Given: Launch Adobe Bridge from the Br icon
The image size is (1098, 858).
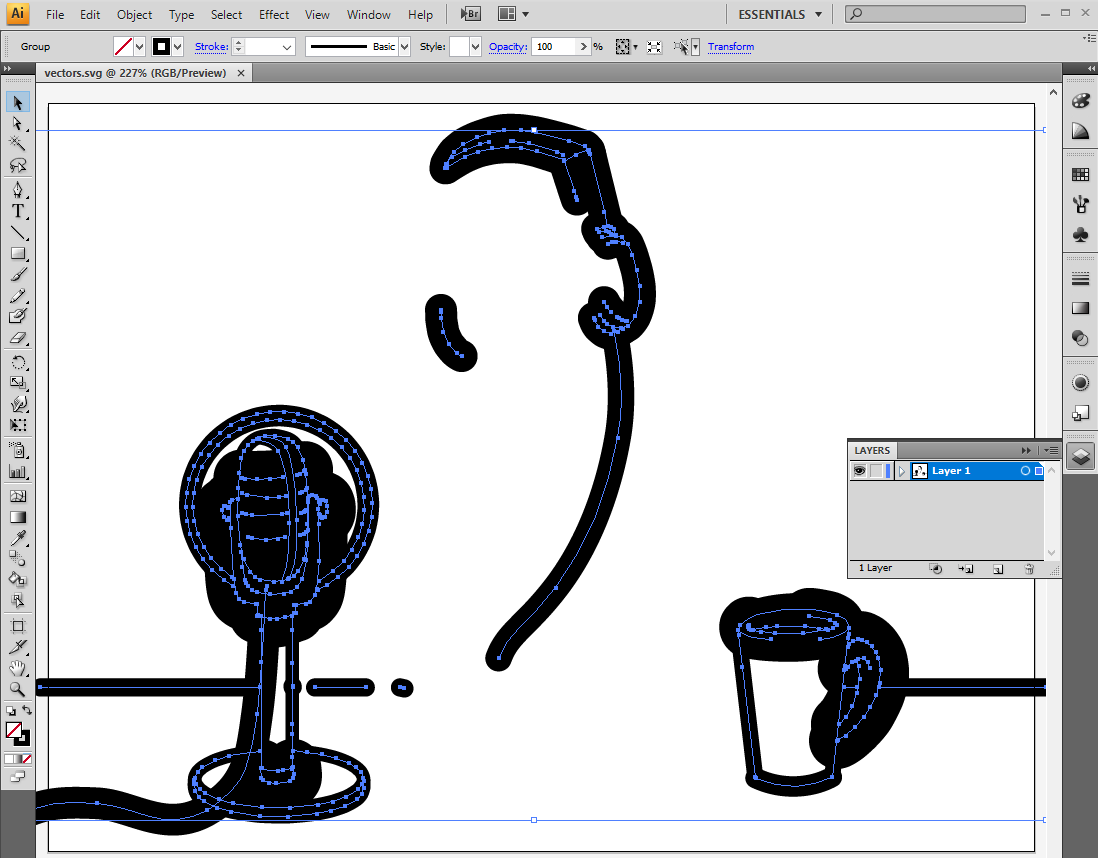Looking at the screenshot, I should pyautogui.click(x=470, y=15).
